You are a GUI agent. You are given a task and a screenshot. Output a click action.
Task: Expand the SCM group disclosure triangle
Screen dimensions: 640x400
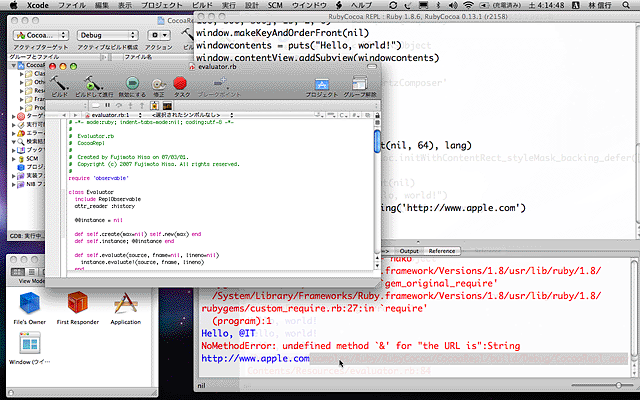(13, 159)
